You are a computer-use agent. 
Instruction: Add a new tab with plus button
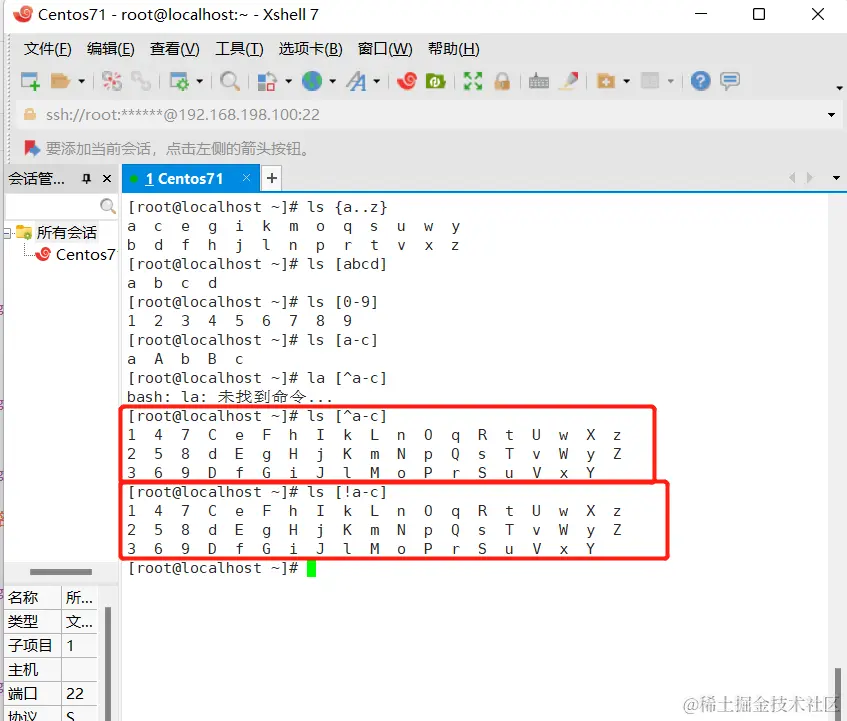point(272,178)
